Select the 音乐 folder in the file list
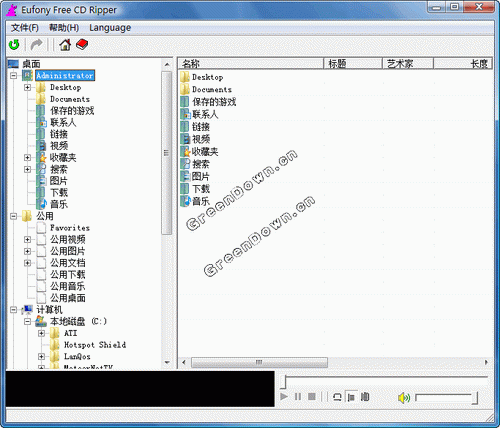This screenshot has width=500, height=428. (195, 201)
